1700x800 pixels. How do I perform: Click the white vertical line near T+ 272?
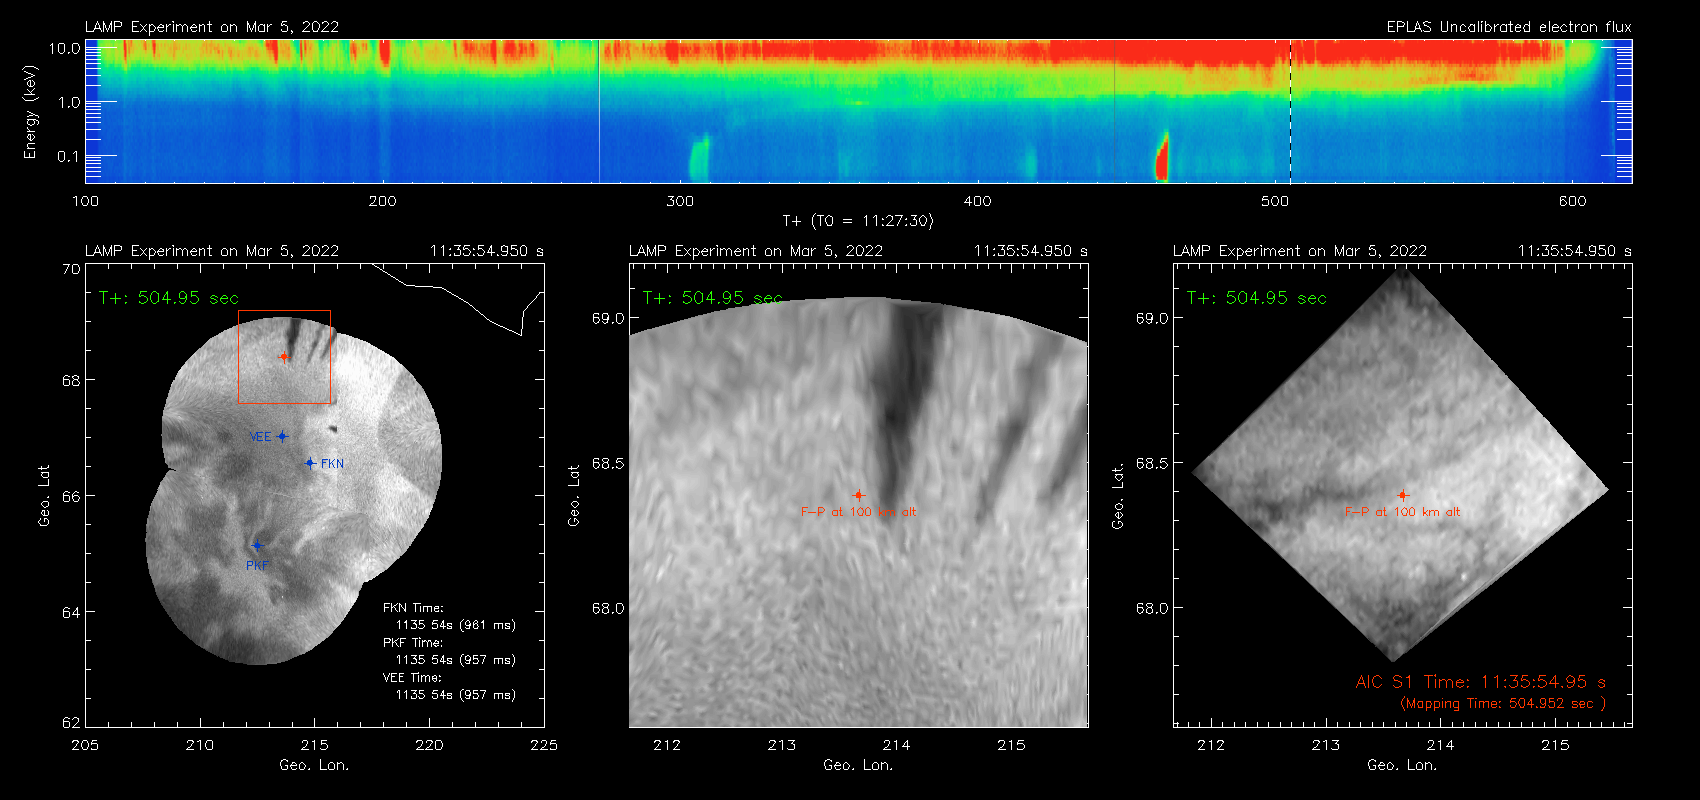[599, 111]
